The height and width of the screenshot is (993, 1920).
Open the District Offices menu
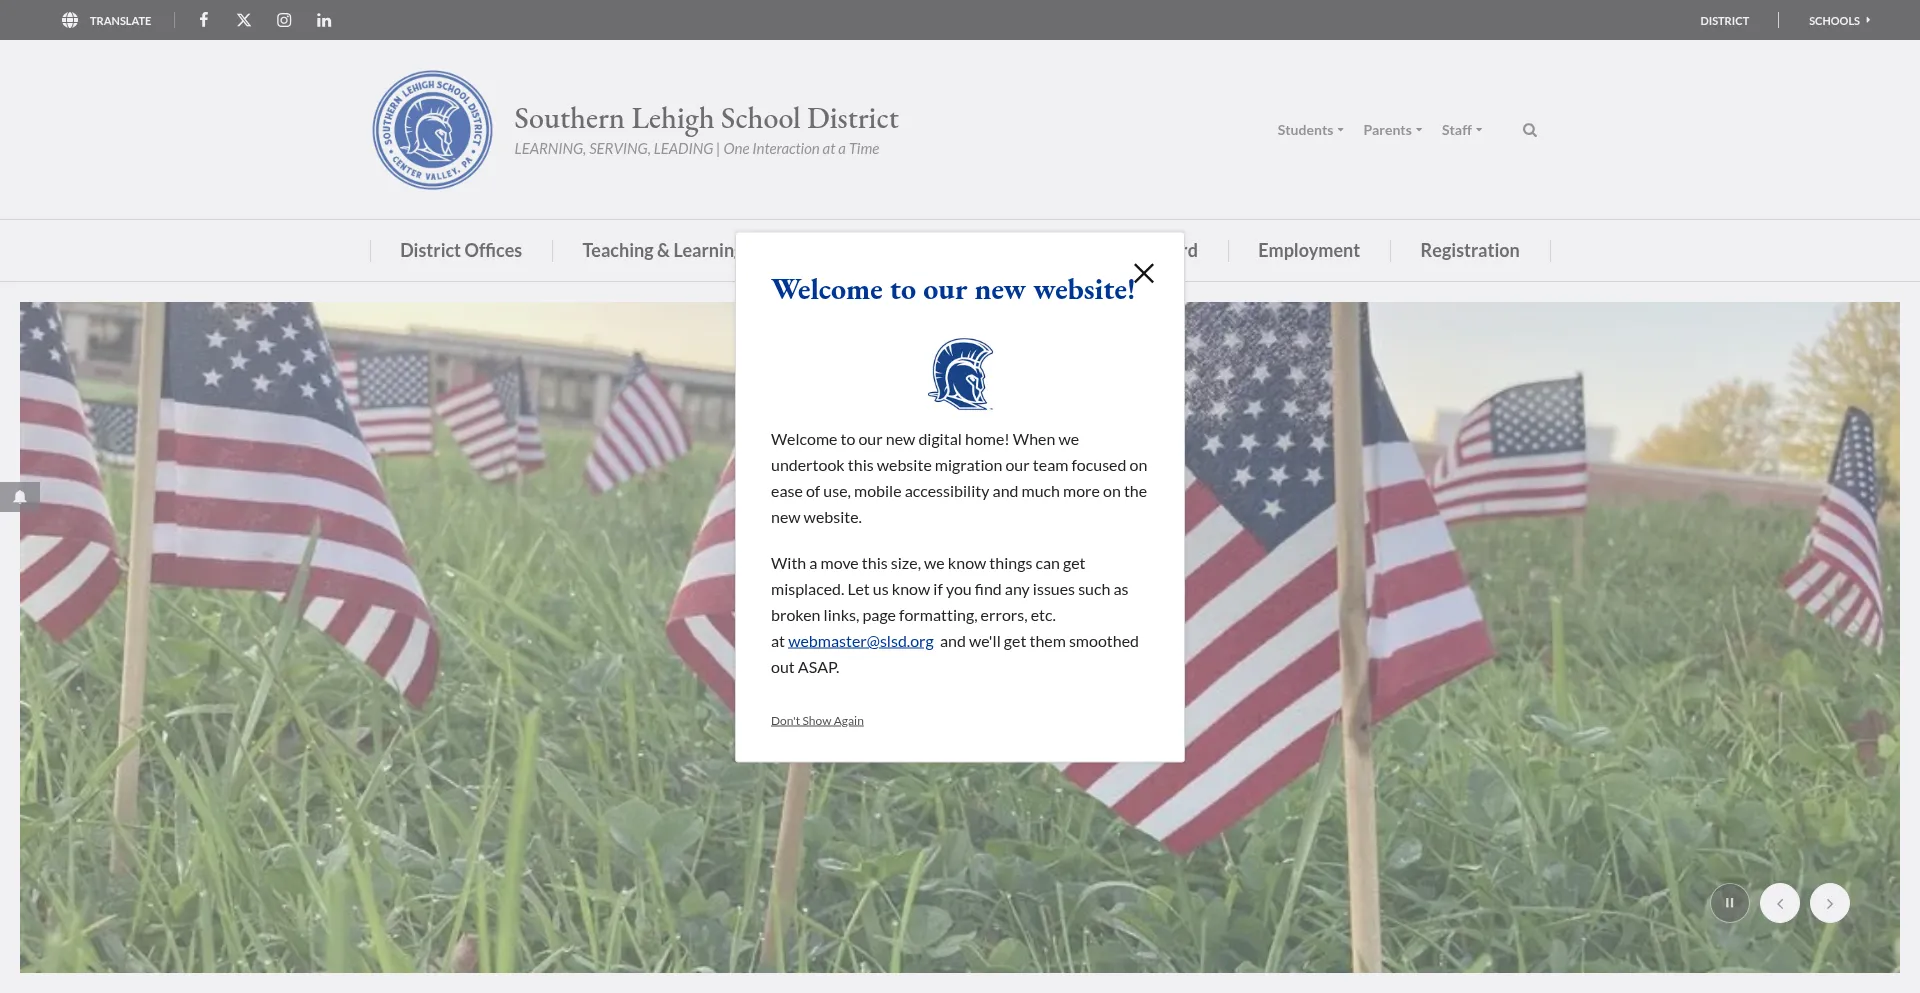[x=461, y=250]
